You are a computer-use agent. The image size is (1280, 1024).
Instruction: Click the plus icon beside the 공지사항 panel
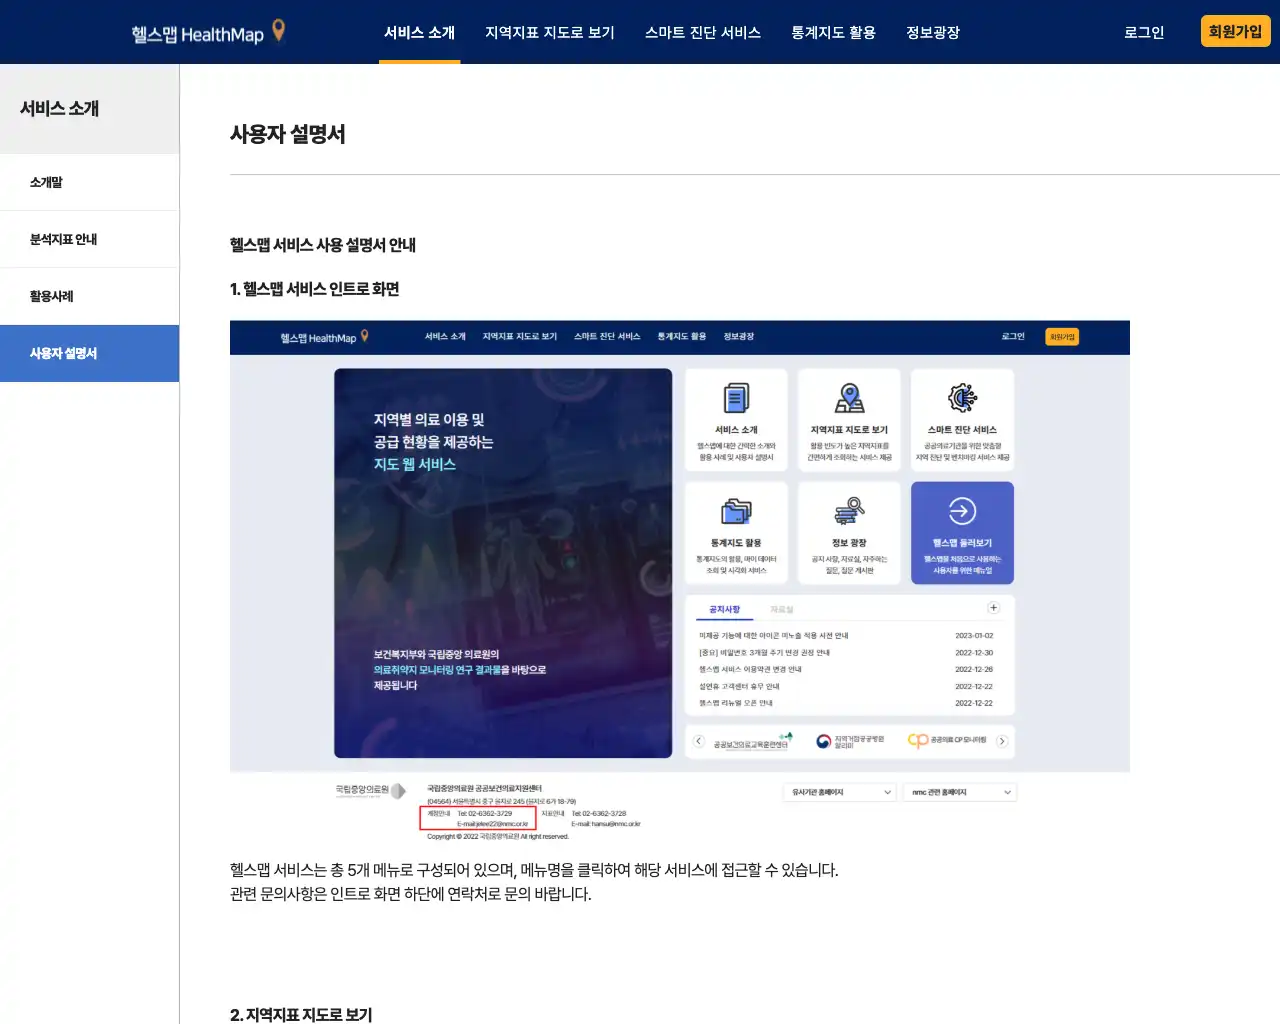pyautogui.click(x=993, y=606)
